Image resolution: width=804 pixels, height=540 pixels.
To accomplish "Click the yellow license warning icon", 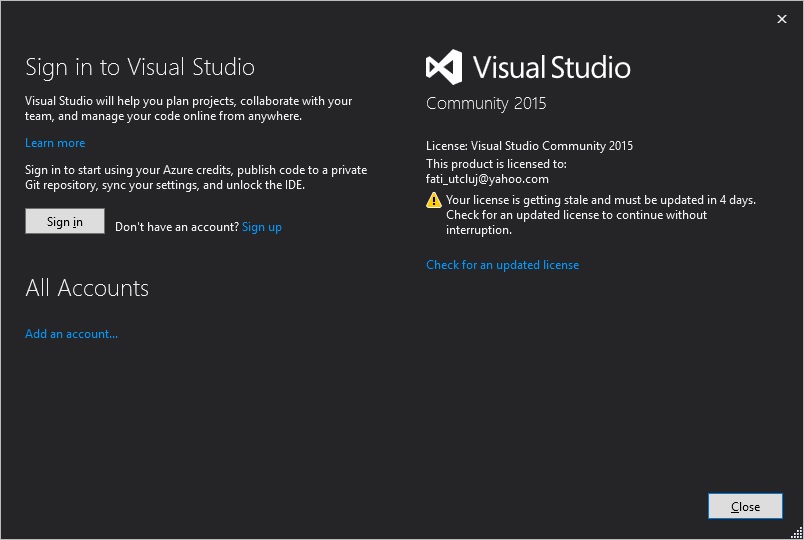I will (x=434, y=200).
